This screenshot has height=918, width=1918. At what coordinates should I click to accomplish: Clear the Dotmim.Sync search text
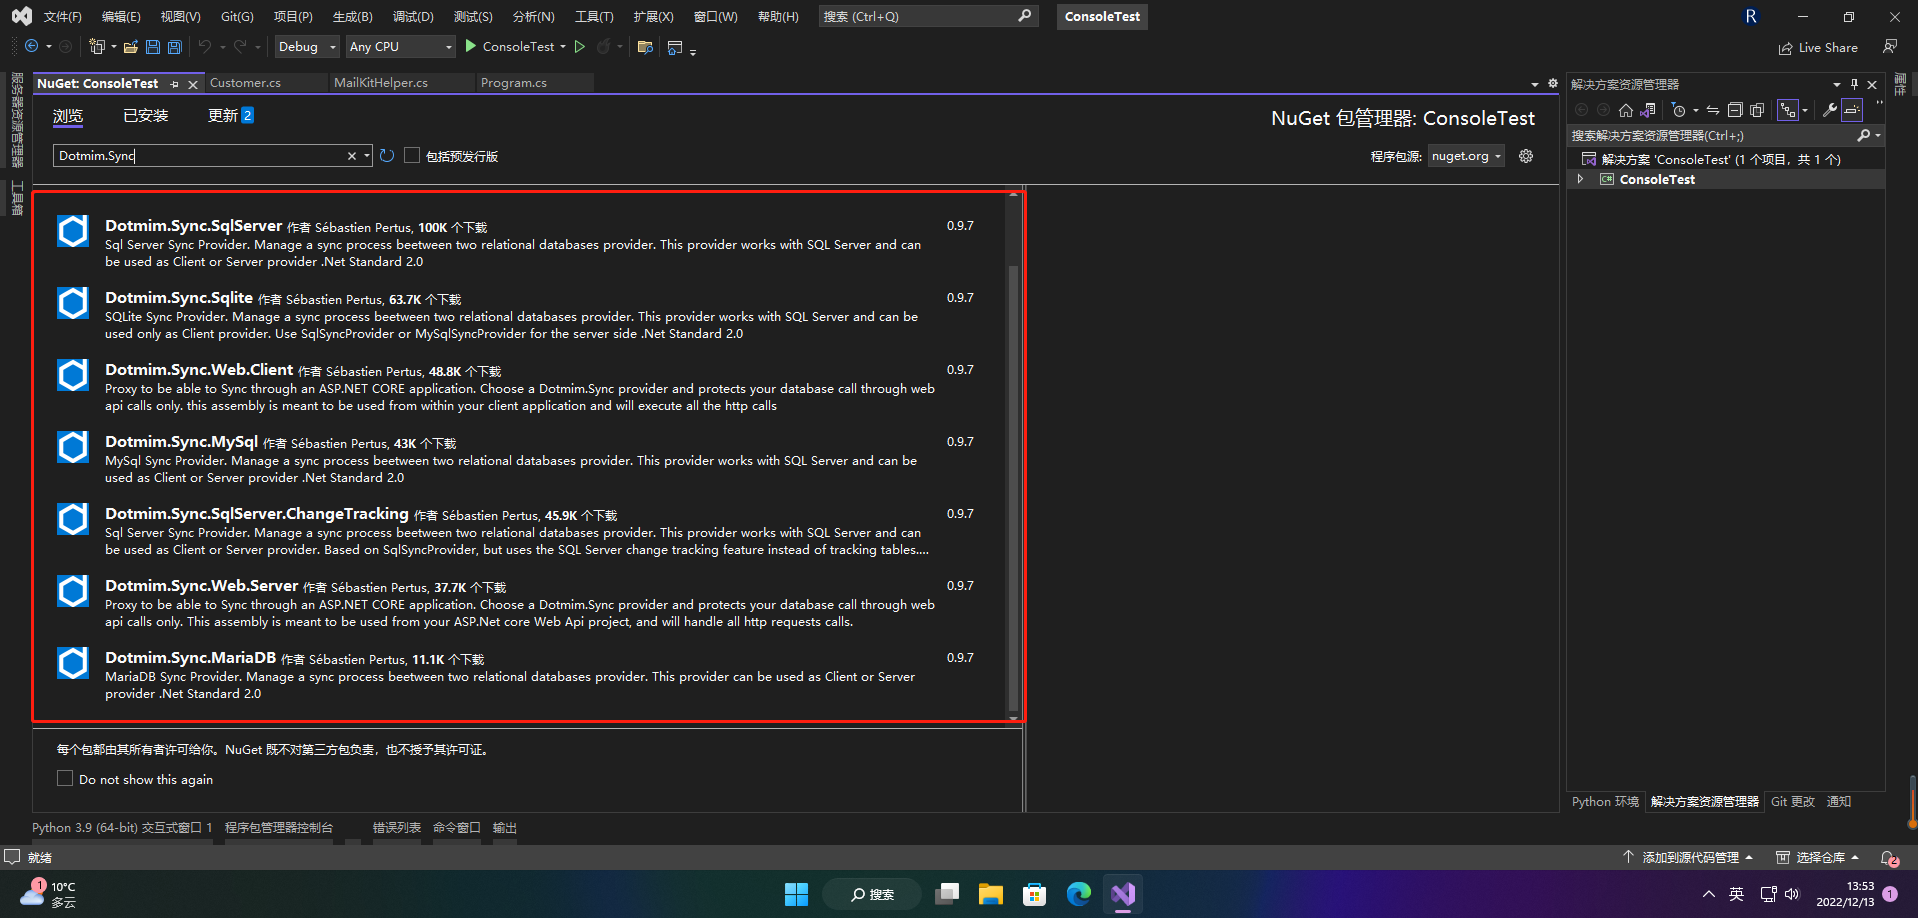[351, 156]
